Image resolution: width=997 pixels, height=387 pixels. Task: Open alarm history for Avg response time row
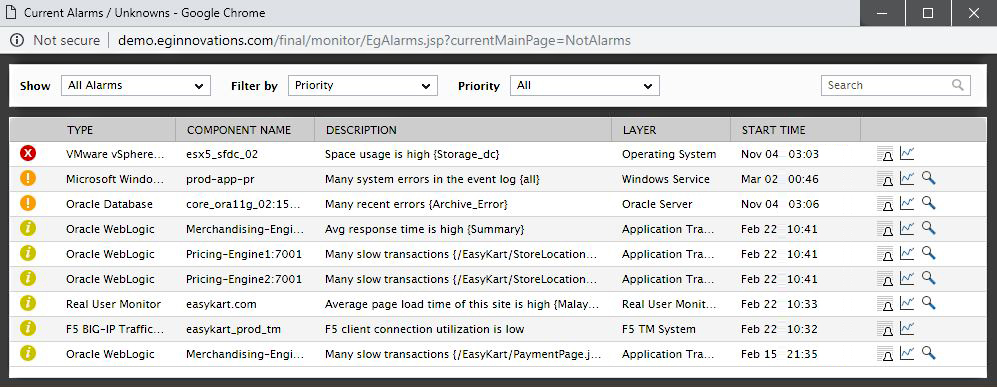click(x=885, y=229)
